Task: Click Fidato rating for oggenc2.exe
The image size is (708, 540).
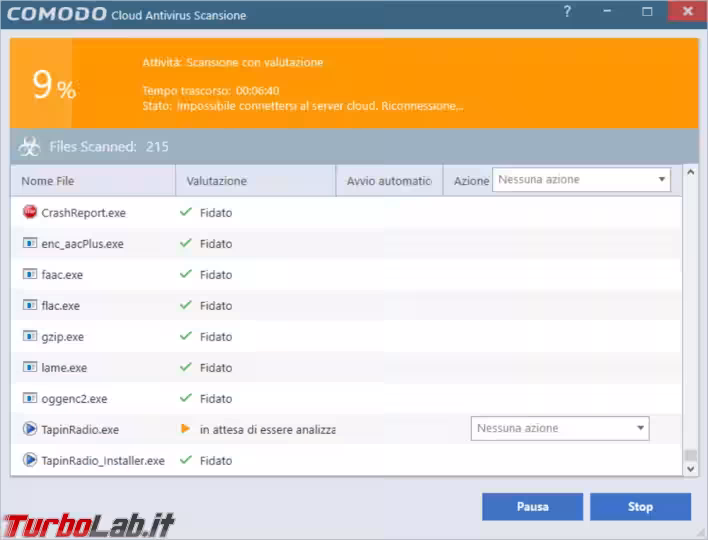Action: coord(216,399)
